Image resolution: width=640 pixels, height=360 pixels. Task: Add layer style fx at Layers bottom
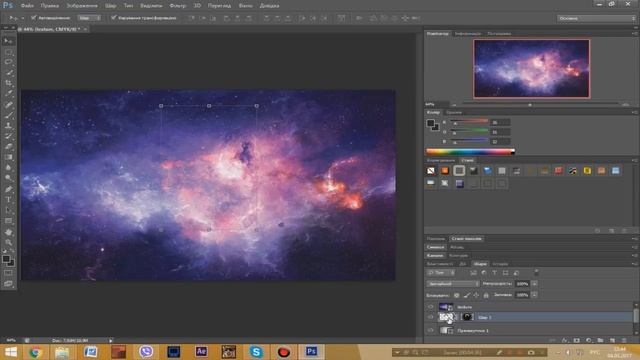[x=565, y=340]
